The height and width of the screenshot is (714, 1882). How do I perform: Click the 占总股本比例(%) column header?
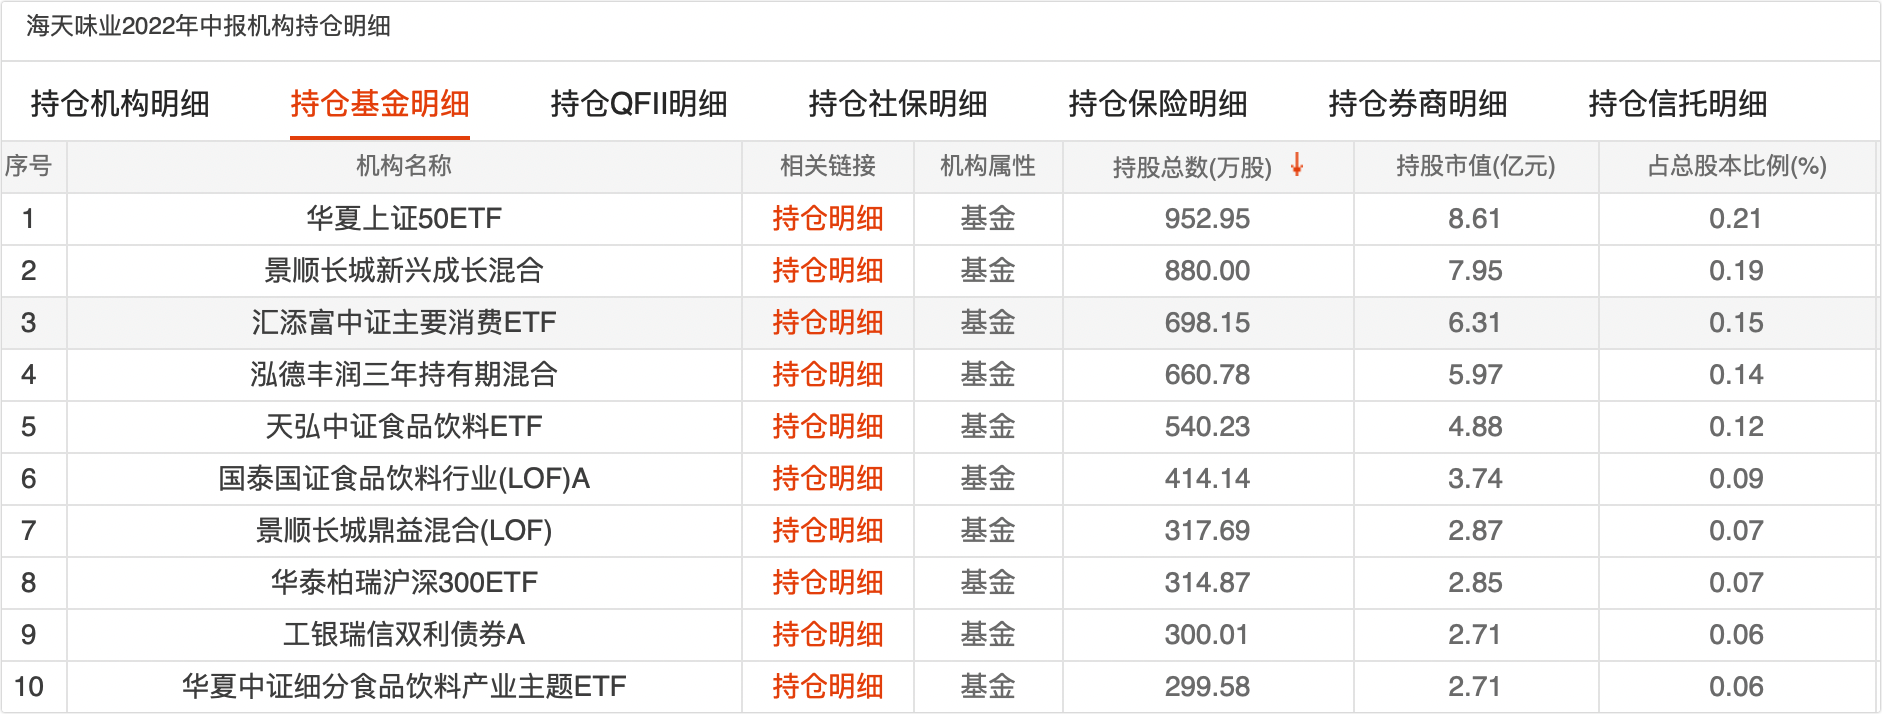click(1737, 166)
